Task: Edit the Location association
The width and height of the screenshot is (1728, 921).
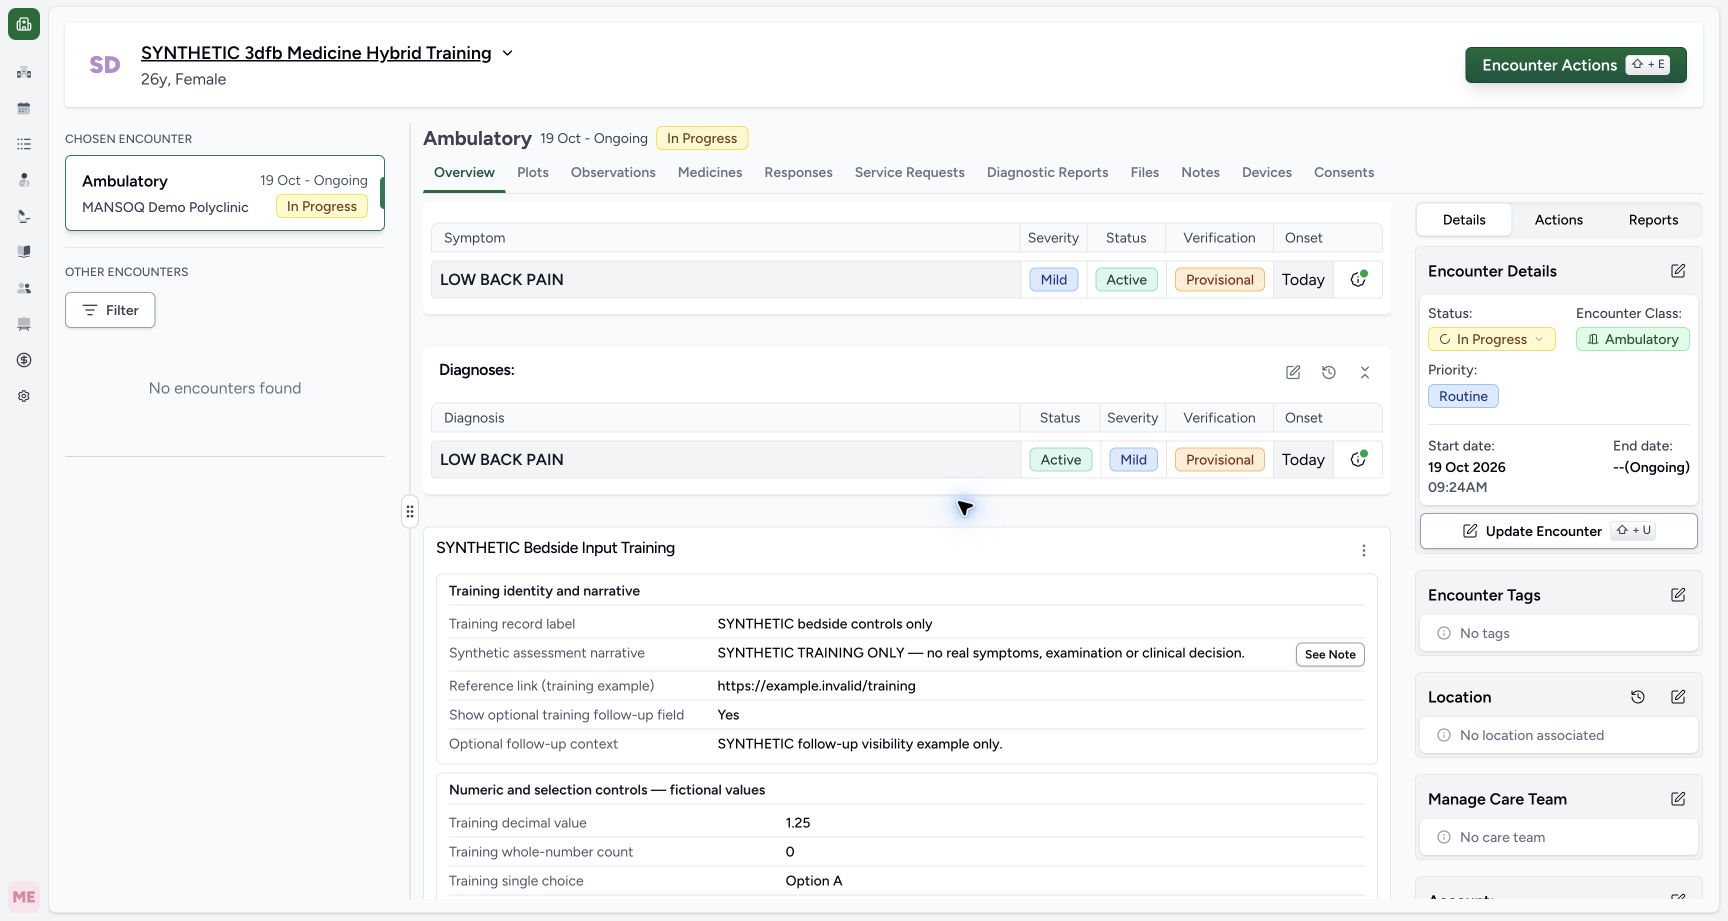Action: point(1678,697)
